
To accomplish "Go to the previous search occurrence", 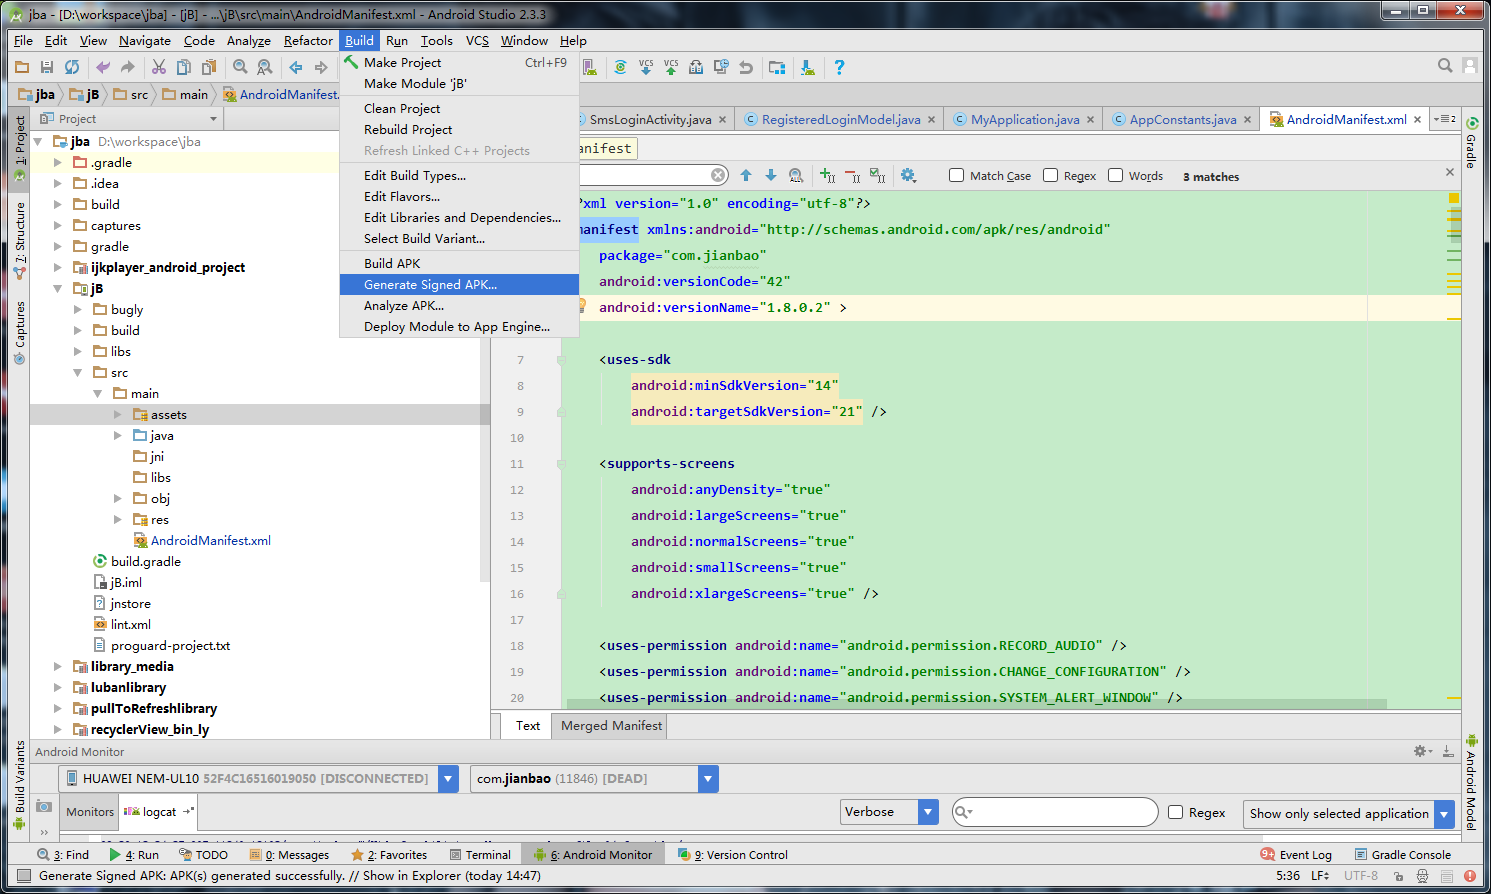I will [746, 175].
